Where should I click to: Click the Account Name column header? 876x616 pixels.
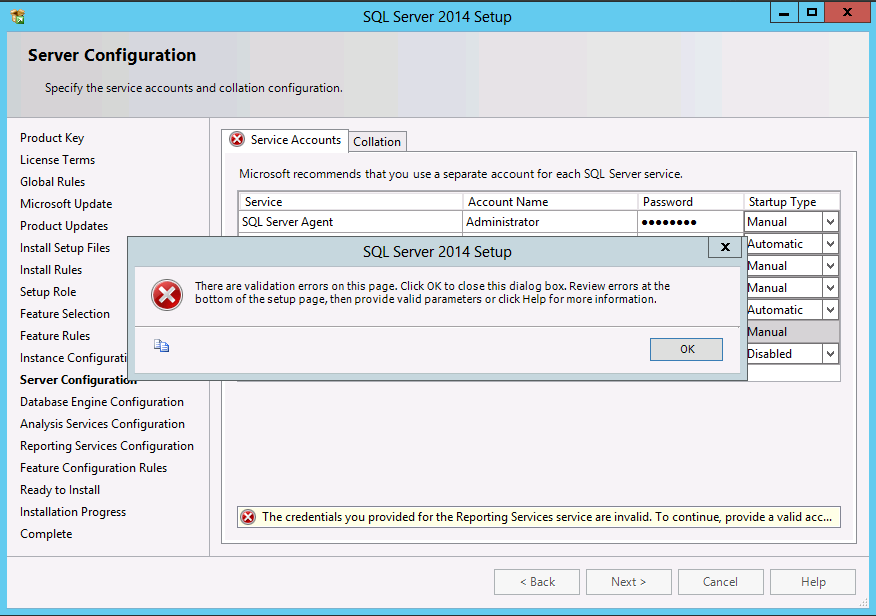[x=550, y=202]
